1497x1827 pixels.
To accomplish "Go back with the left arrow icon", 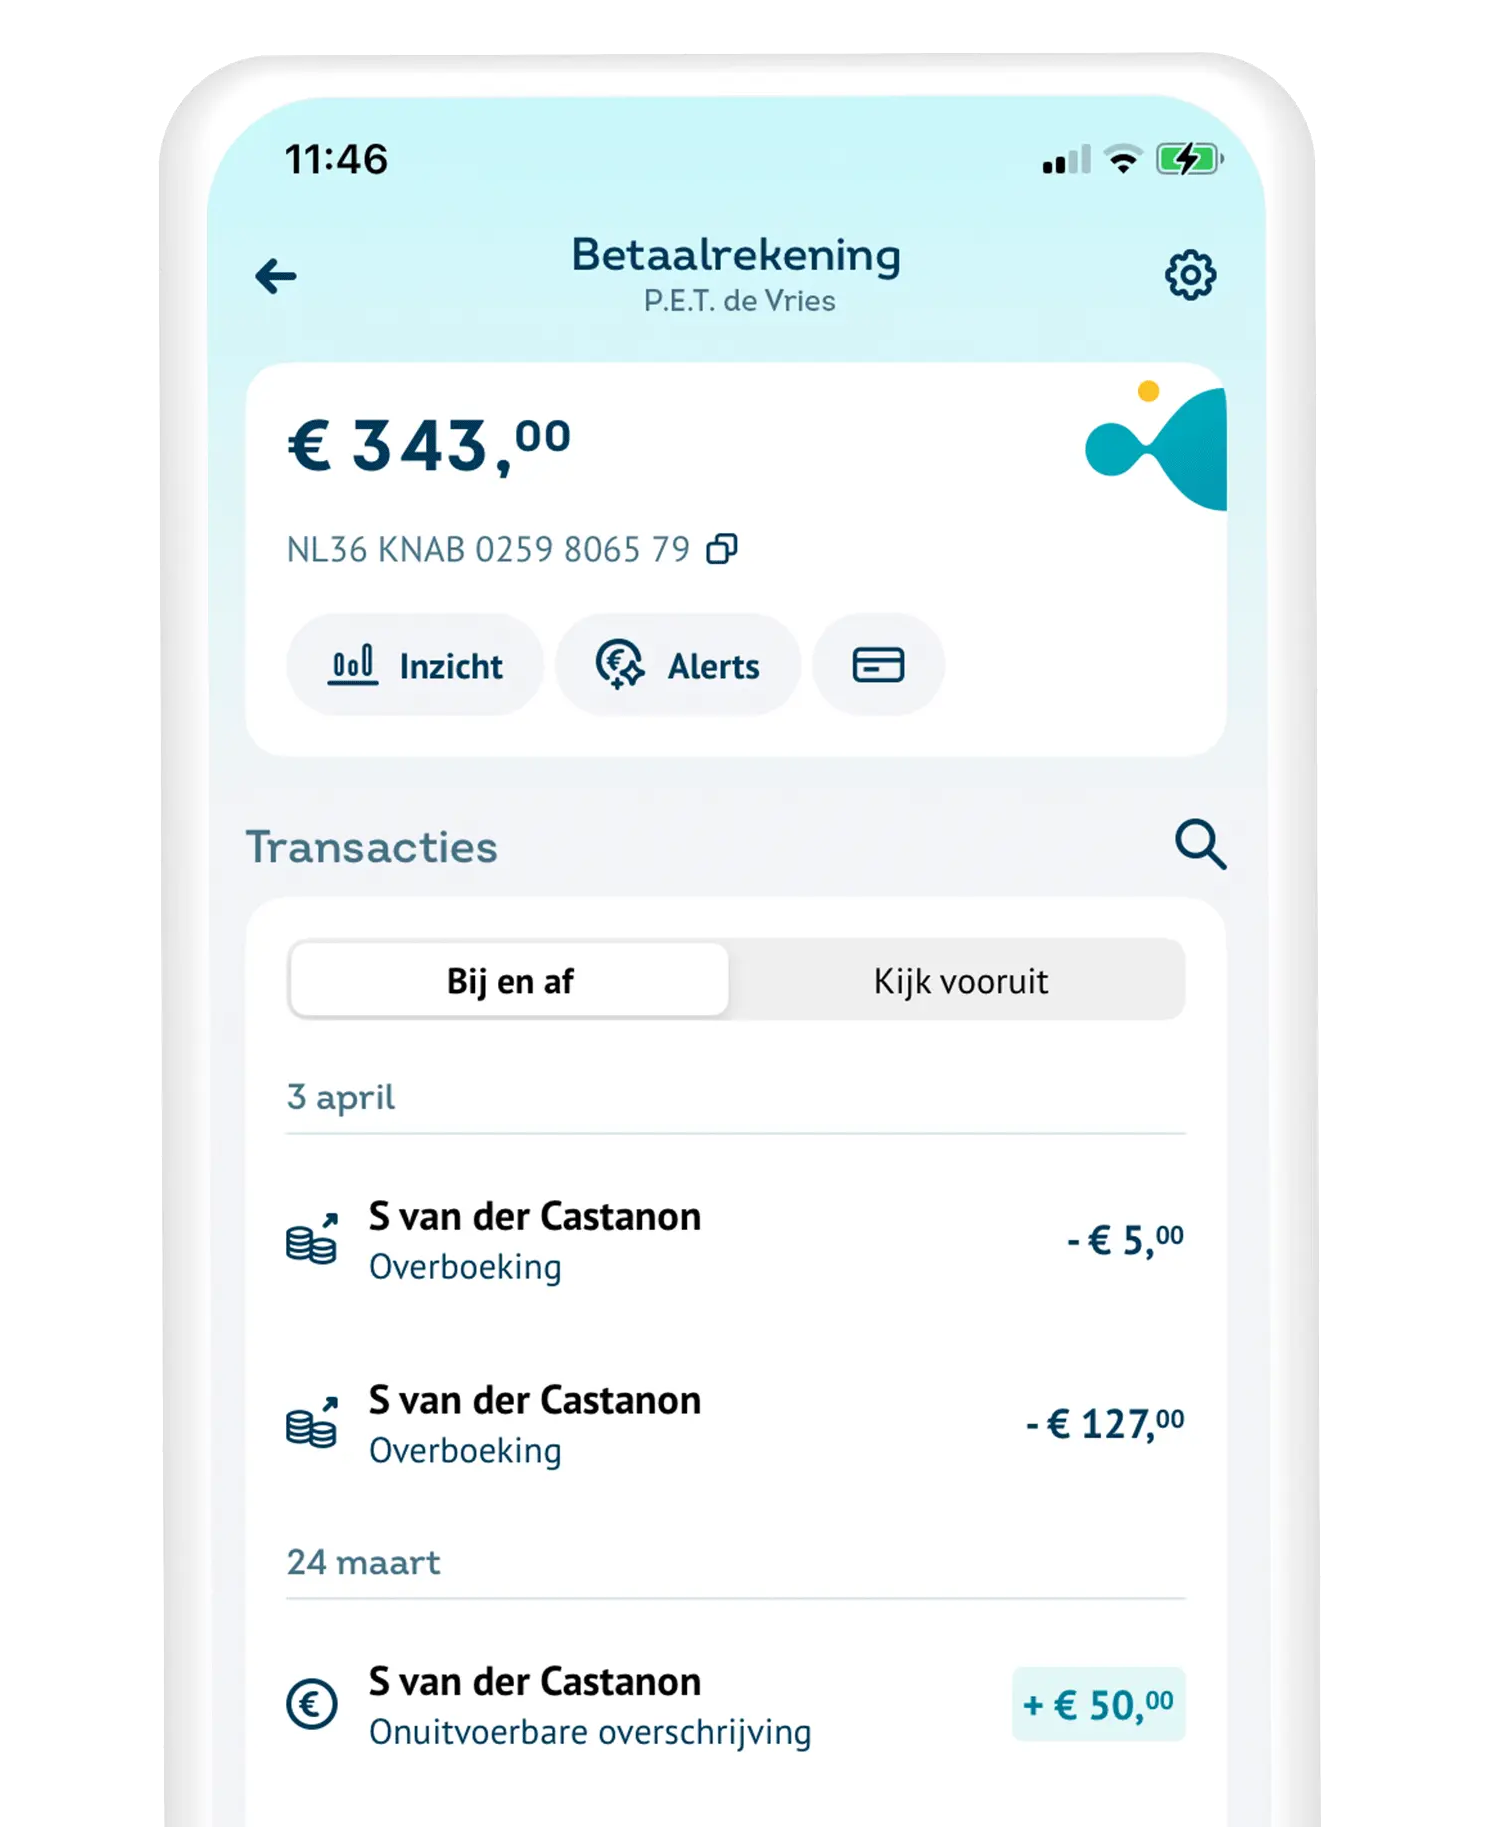I will pyautogui.click(x=276, y=276).
